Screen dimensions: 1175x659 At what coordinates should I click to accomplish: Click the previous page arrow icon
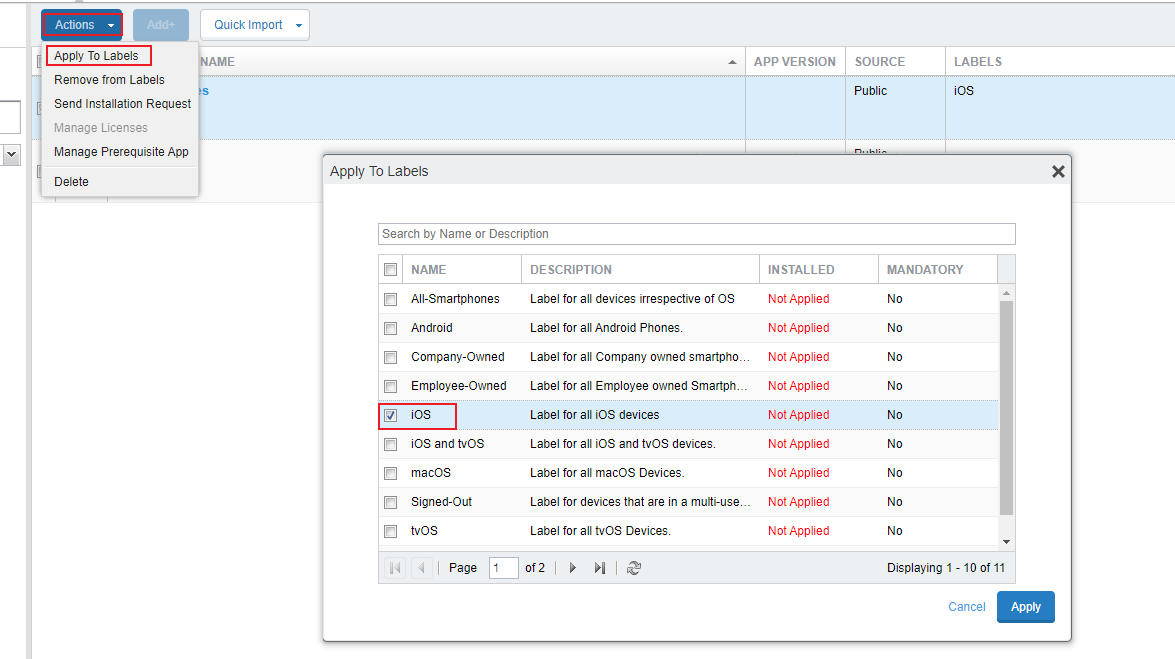pyautogui.click(x=421, y=568)
